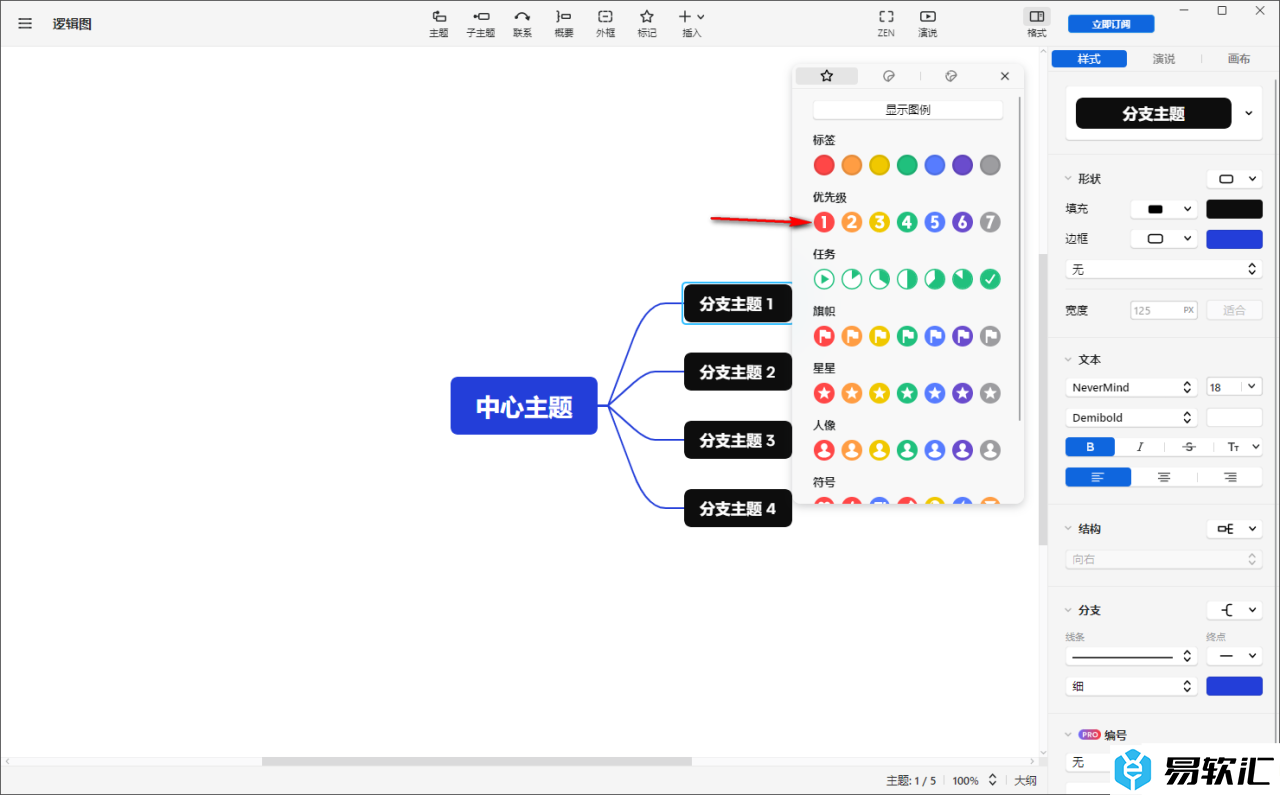Close the marker popup panel
Viewport: 1280px width, 795px height.
(x=1005, y=76)
